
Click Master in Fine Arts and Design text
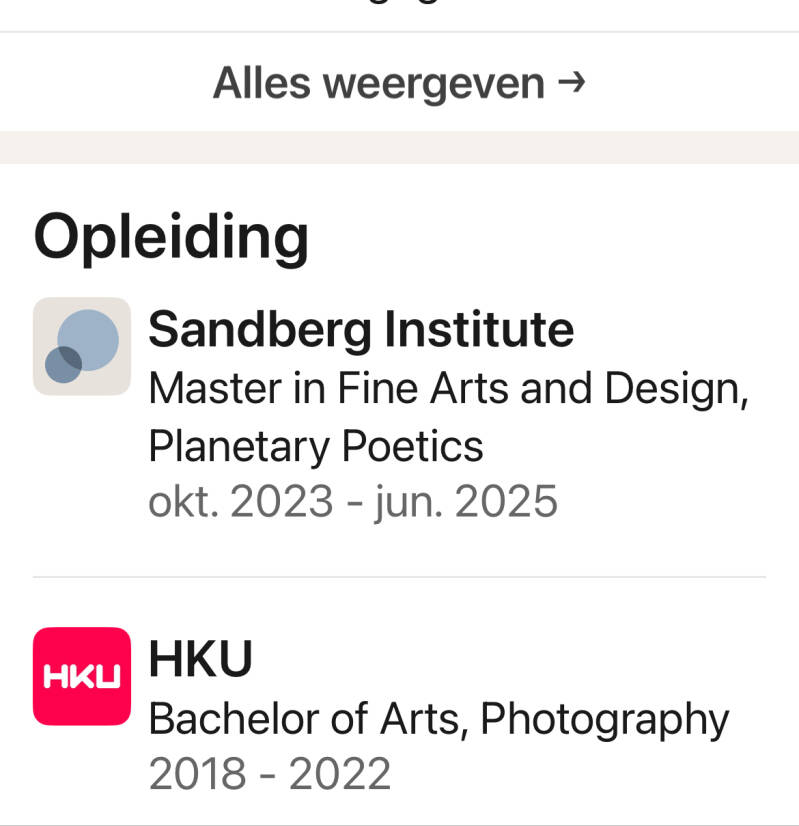[448, 388]
